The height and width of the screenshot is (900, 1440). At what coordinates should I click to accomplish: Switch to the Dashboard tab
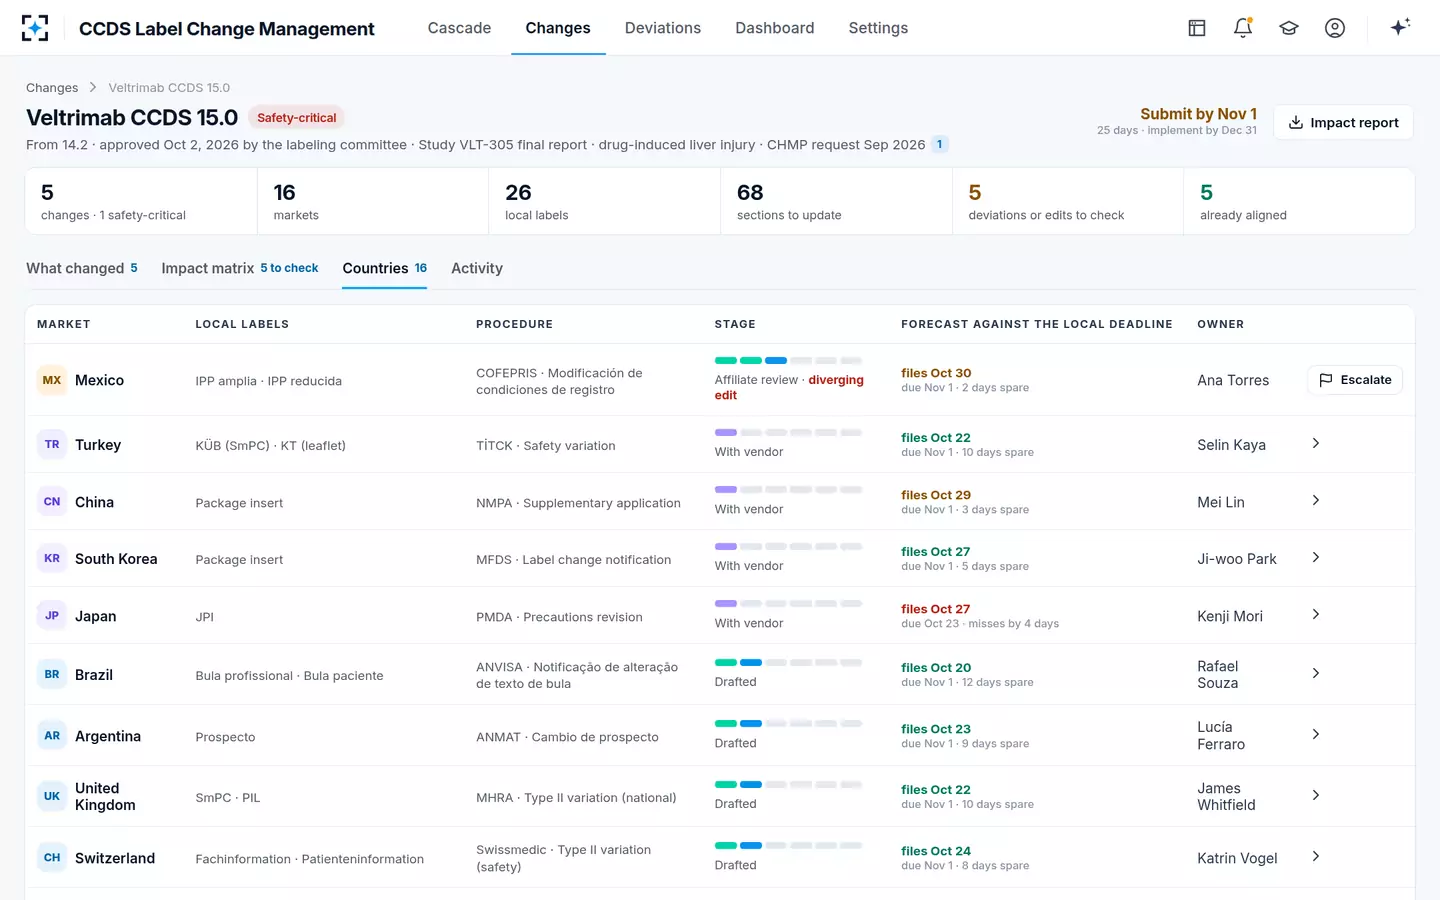tap(775, 28)
